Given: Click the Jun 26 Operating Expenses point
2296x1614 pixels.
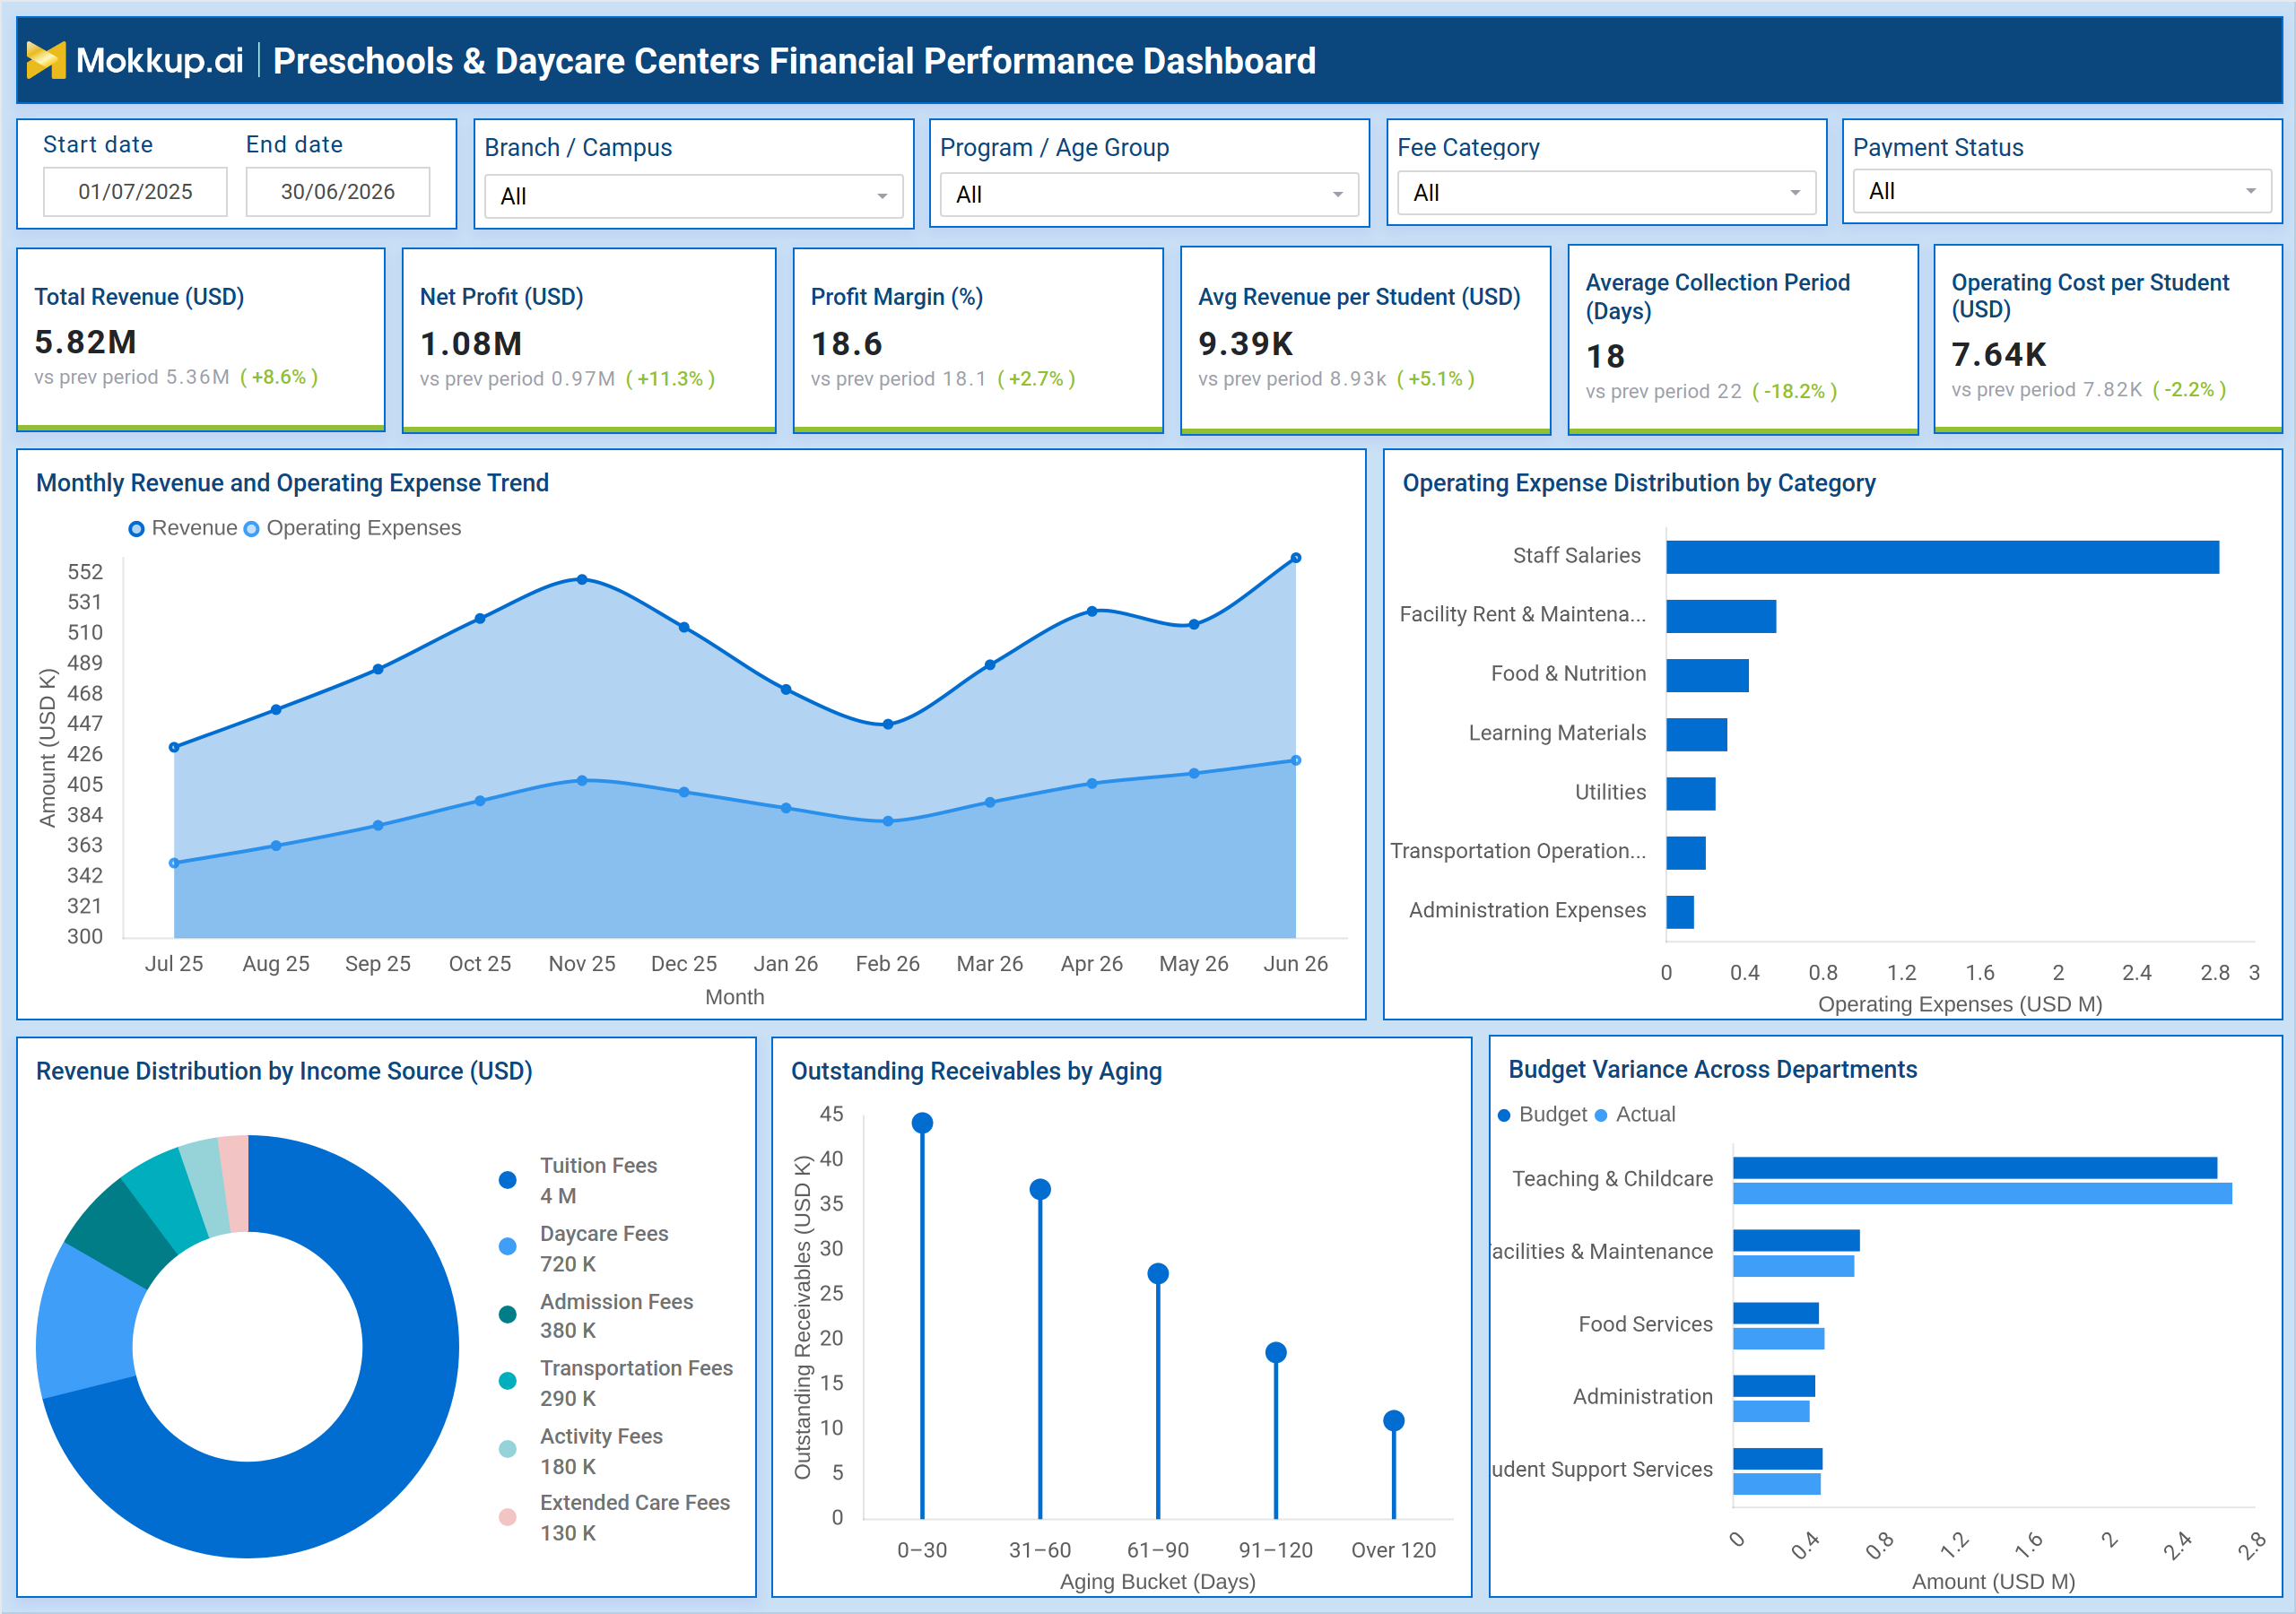Looking at the screenshot, I should pyautogui.click(x=1296, y=760).
